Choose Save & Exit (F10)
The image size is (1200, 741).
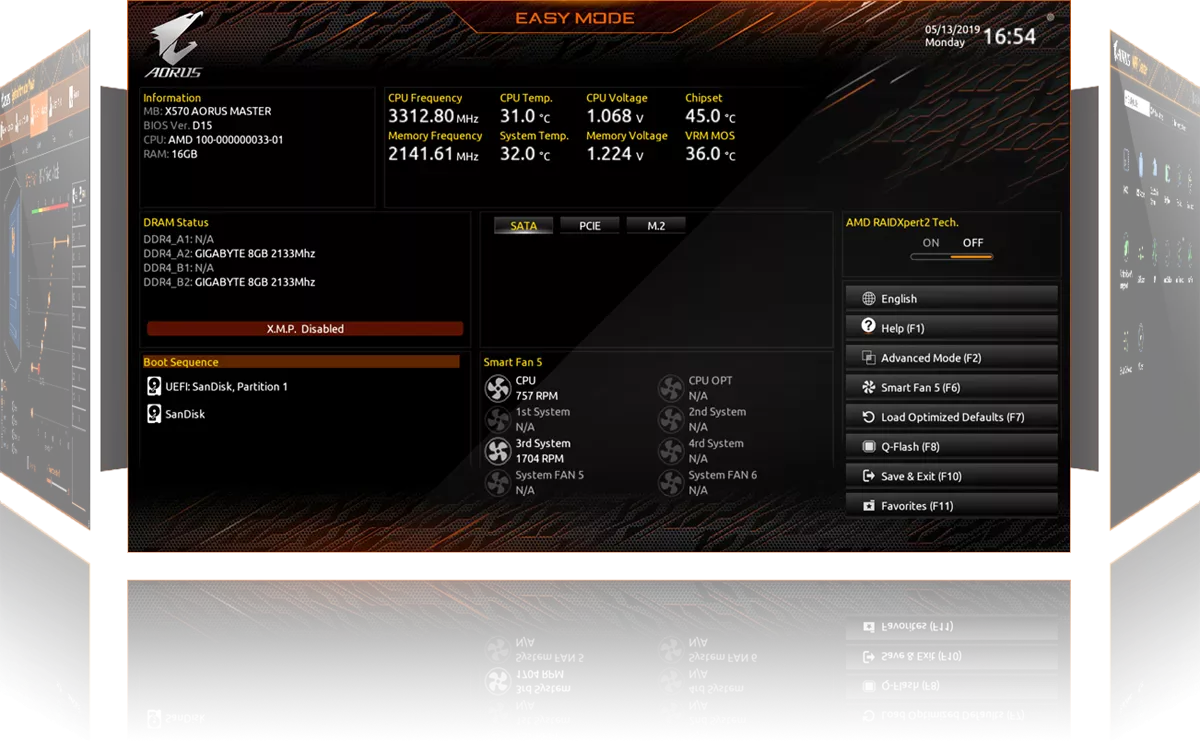pos(951,476)
